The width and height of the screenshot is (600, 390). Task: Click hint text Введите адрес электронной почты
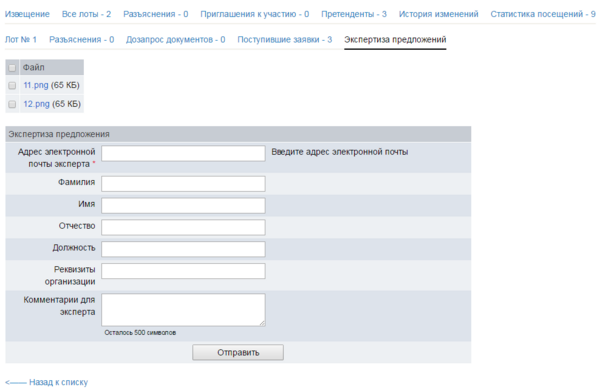(x=340, y=152)
